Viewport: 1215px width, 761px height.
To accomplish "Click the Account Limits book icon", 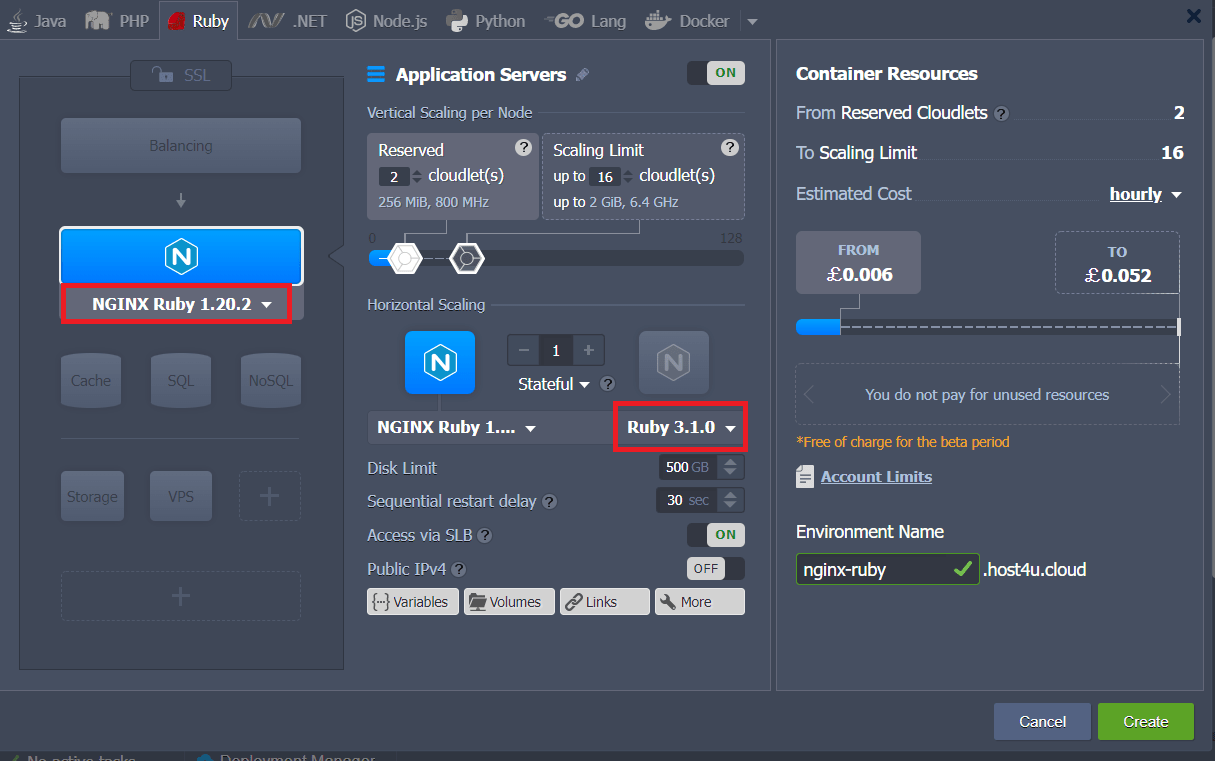I will point(806,476).
